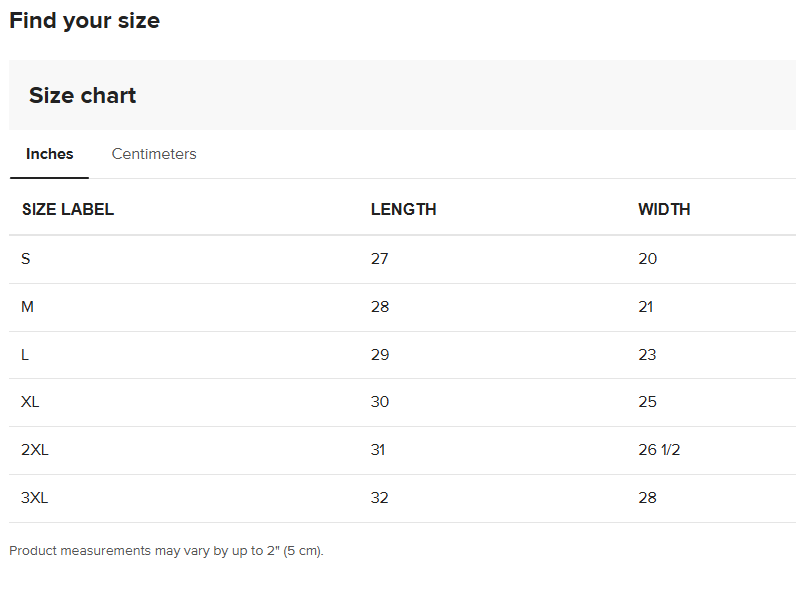Select the S size row label

(26, 259)
